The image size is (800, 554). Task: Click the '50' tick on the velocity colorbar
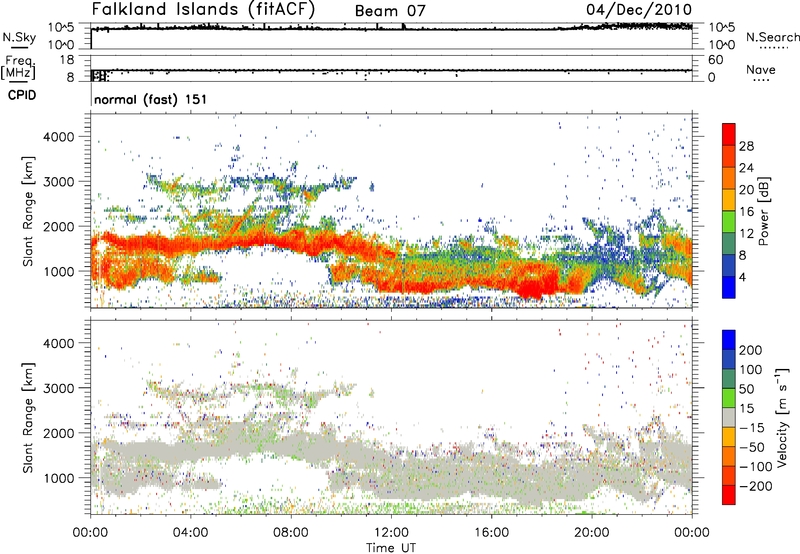(x=746, y=389)
